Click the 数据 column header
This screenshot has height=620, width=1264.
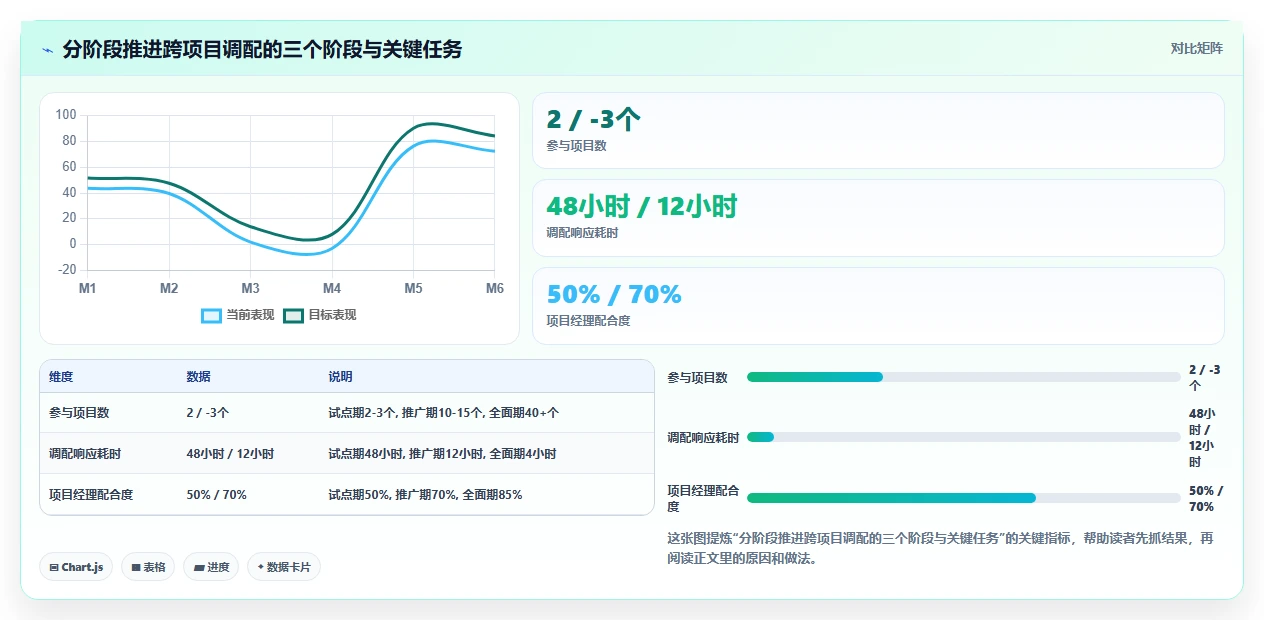click(198, 377)
